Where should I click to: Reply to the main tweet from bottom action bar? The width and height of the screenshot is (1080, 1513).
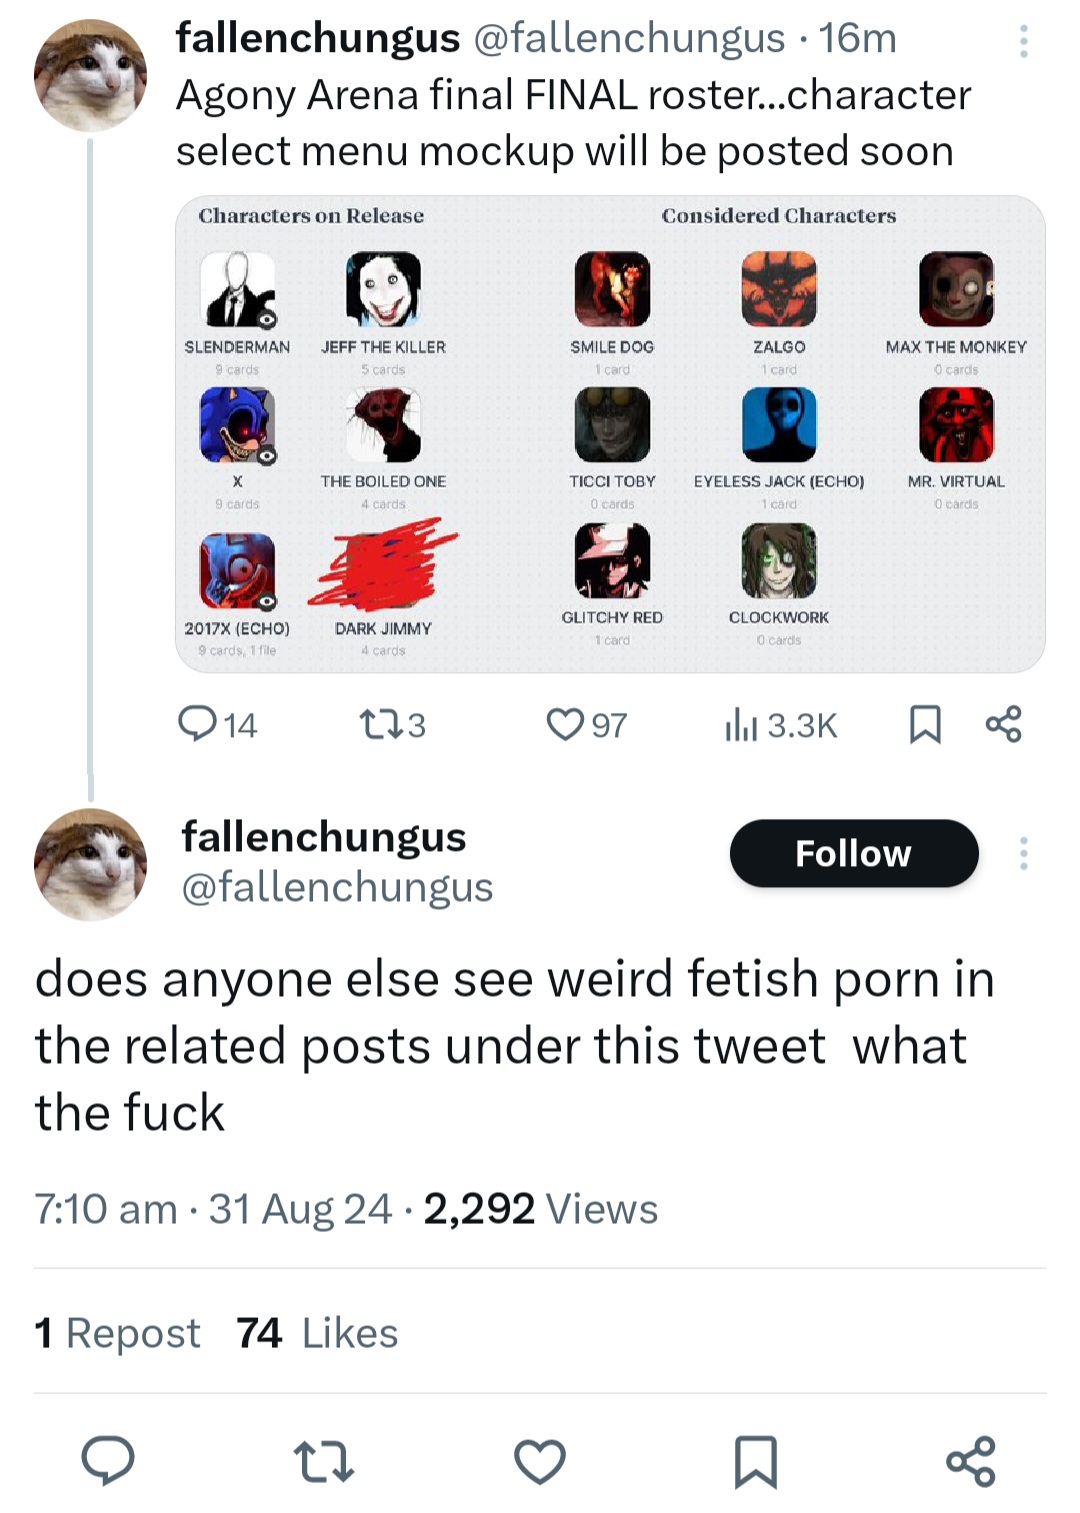[x=108, y=1460]
